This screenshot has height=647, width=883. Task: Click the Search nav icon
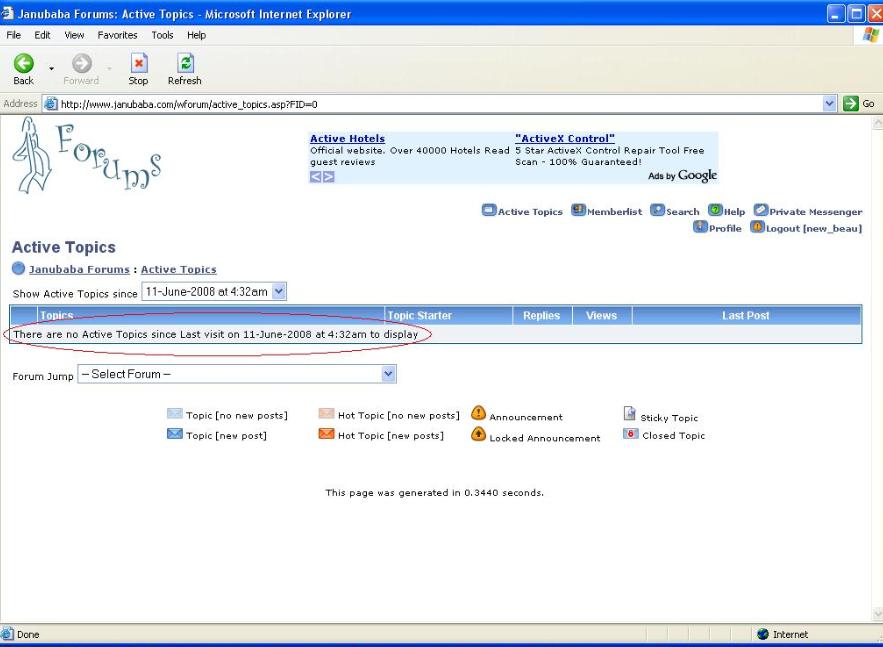[657, 210]
